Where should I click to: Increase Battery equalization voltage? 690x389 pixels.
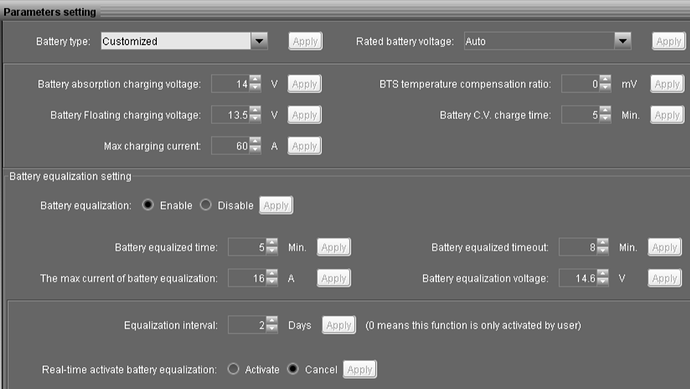click(603, 274)
